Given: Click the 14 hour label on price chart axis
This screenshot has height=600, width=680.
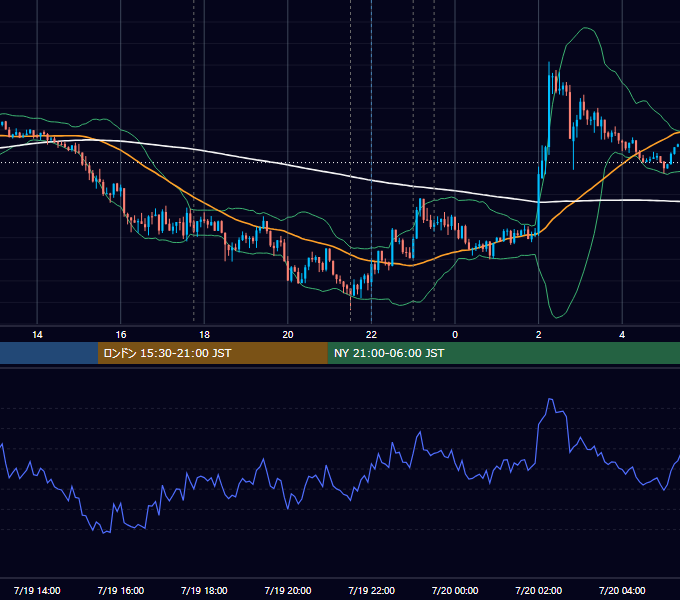Looking at the screenshot, I should [37, 335].
